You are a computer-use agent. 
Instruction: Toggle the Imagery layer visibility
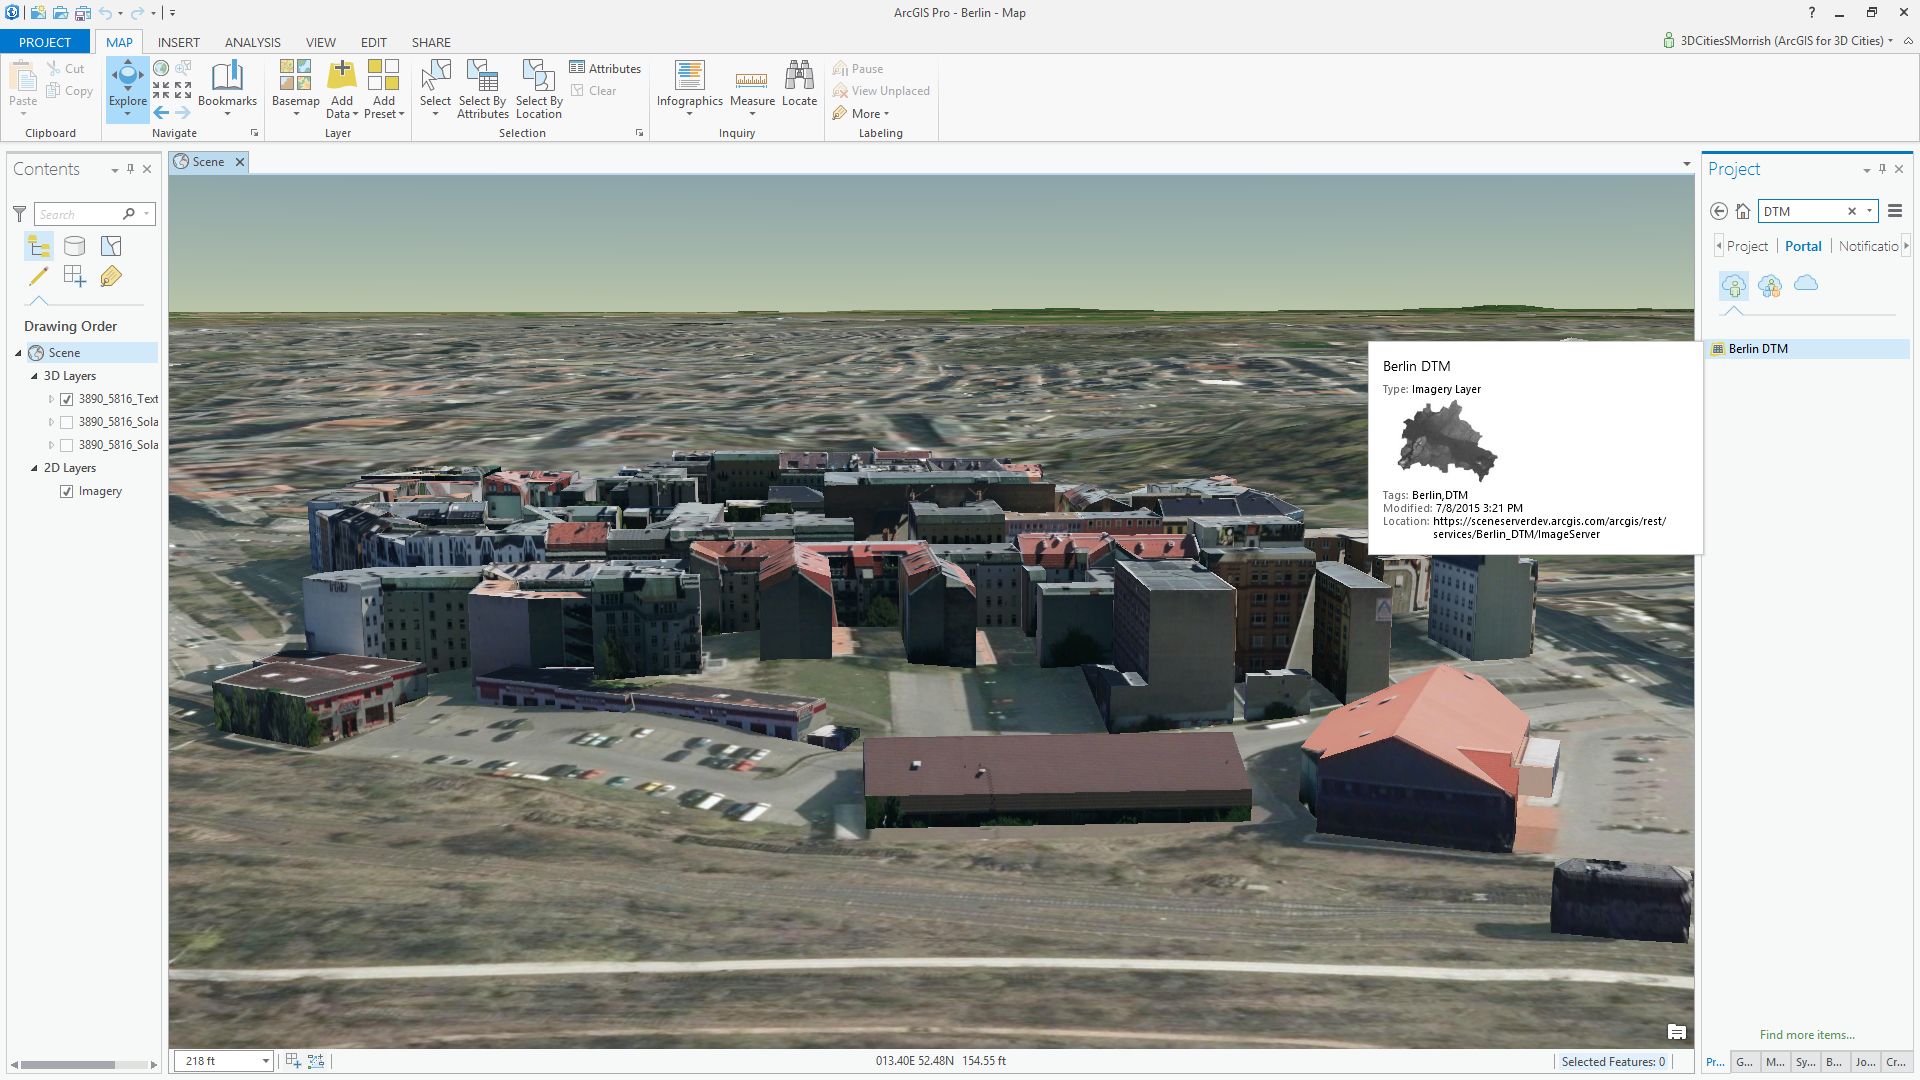(x=67, y=492)
